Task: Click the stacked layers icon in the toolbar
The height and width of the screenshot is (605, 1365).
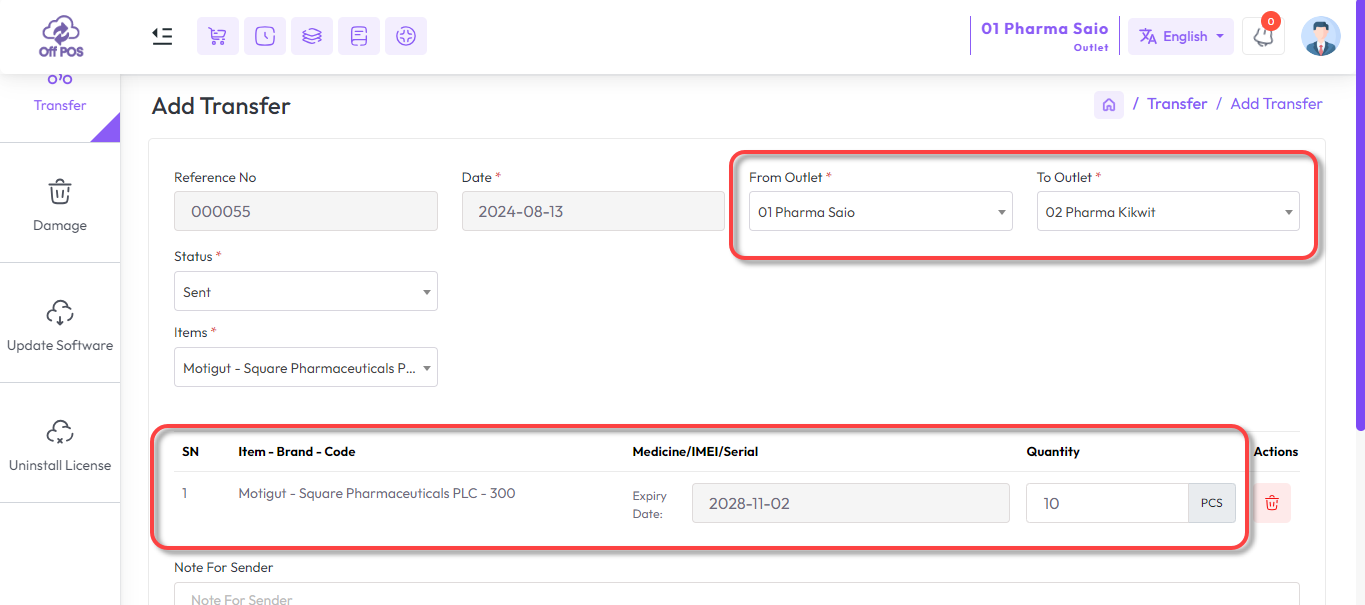Action: 311,35
